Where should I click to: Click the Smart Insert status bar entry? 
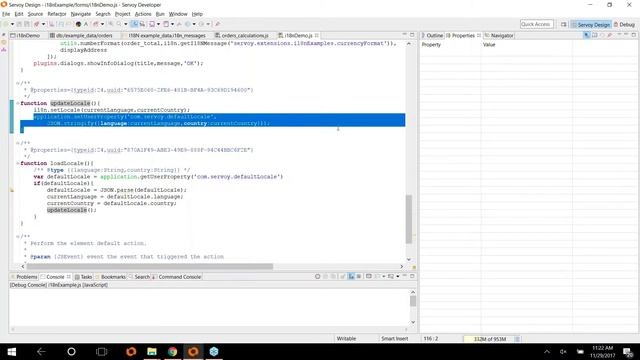click(394, 339)
